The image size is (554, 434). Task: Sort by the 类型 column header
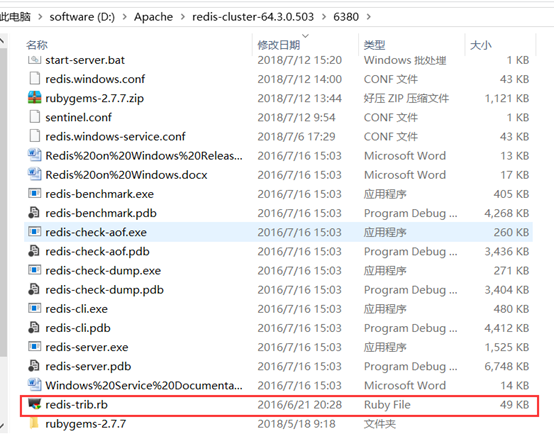[375, 45]
